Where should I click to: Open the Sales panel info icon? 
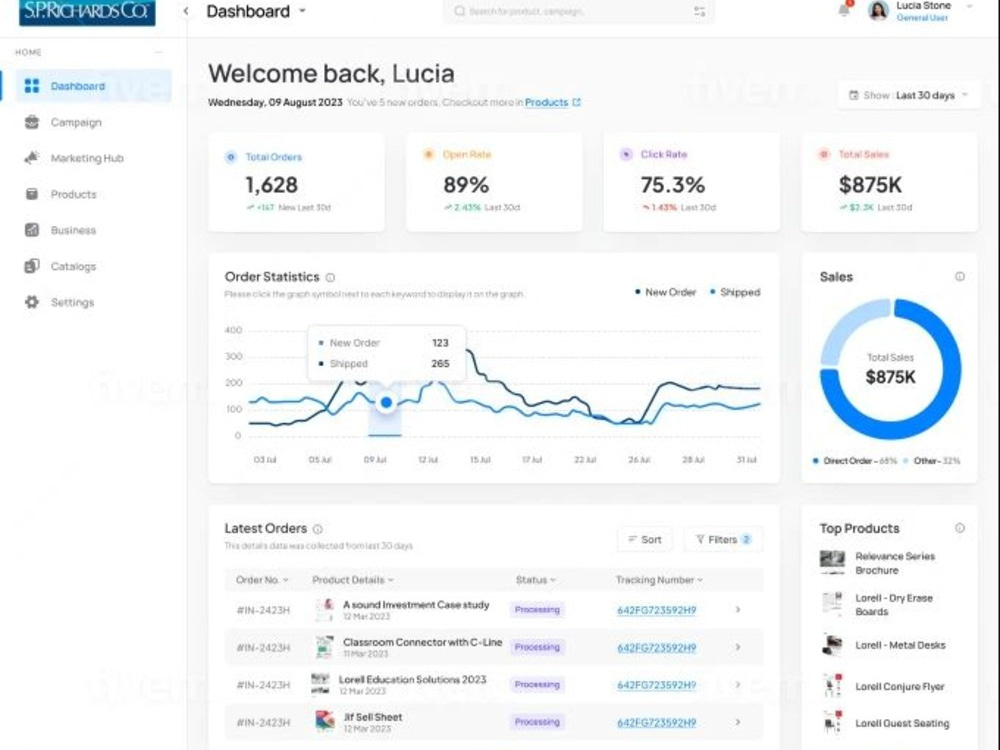[x=959, y=276]
